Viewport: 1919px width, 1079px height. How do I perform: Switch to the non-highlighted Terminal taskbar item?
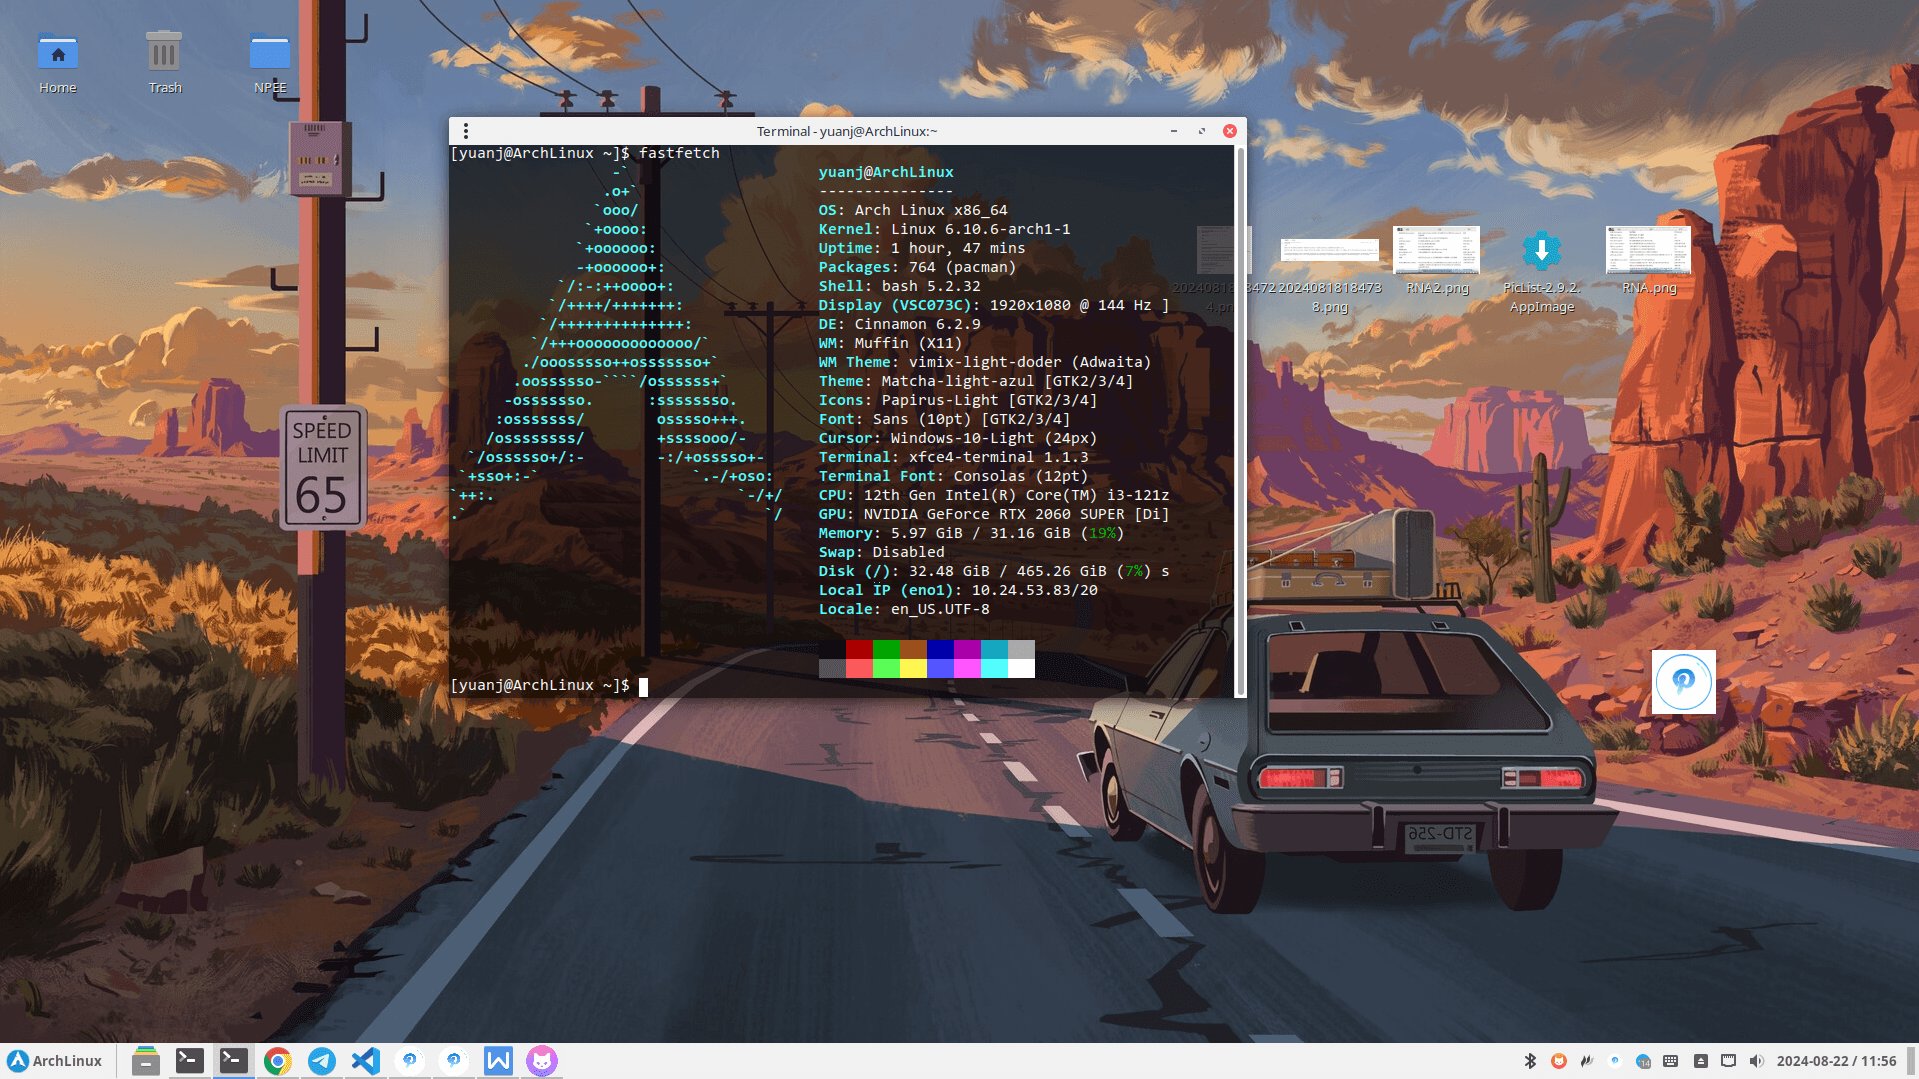pyautogui.click(x=190, y=1061)
